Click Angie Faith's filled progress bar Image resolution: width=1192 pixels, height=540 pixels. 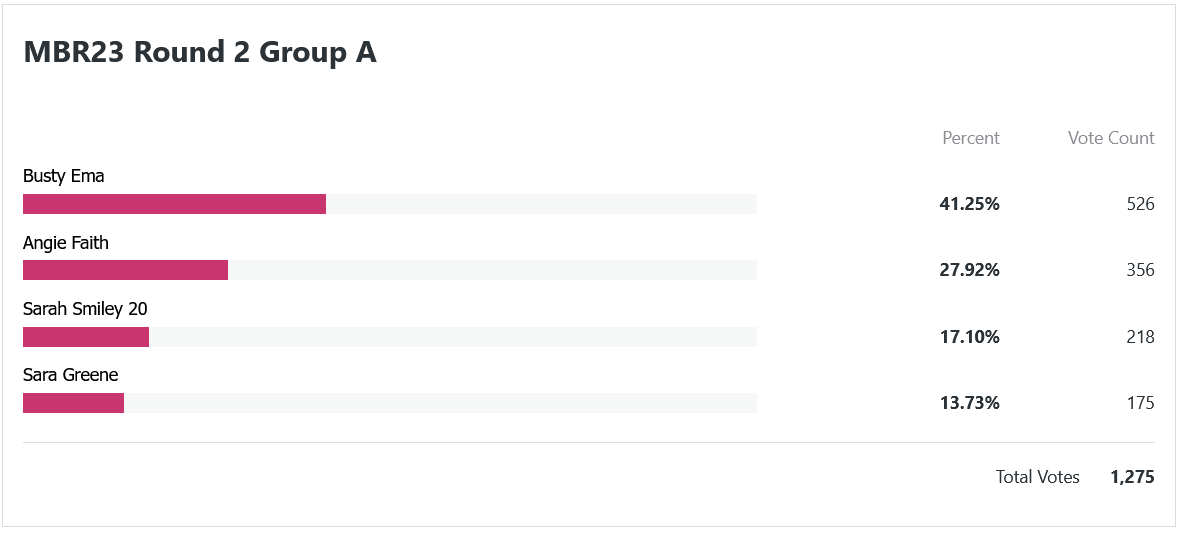click(125, 270)
